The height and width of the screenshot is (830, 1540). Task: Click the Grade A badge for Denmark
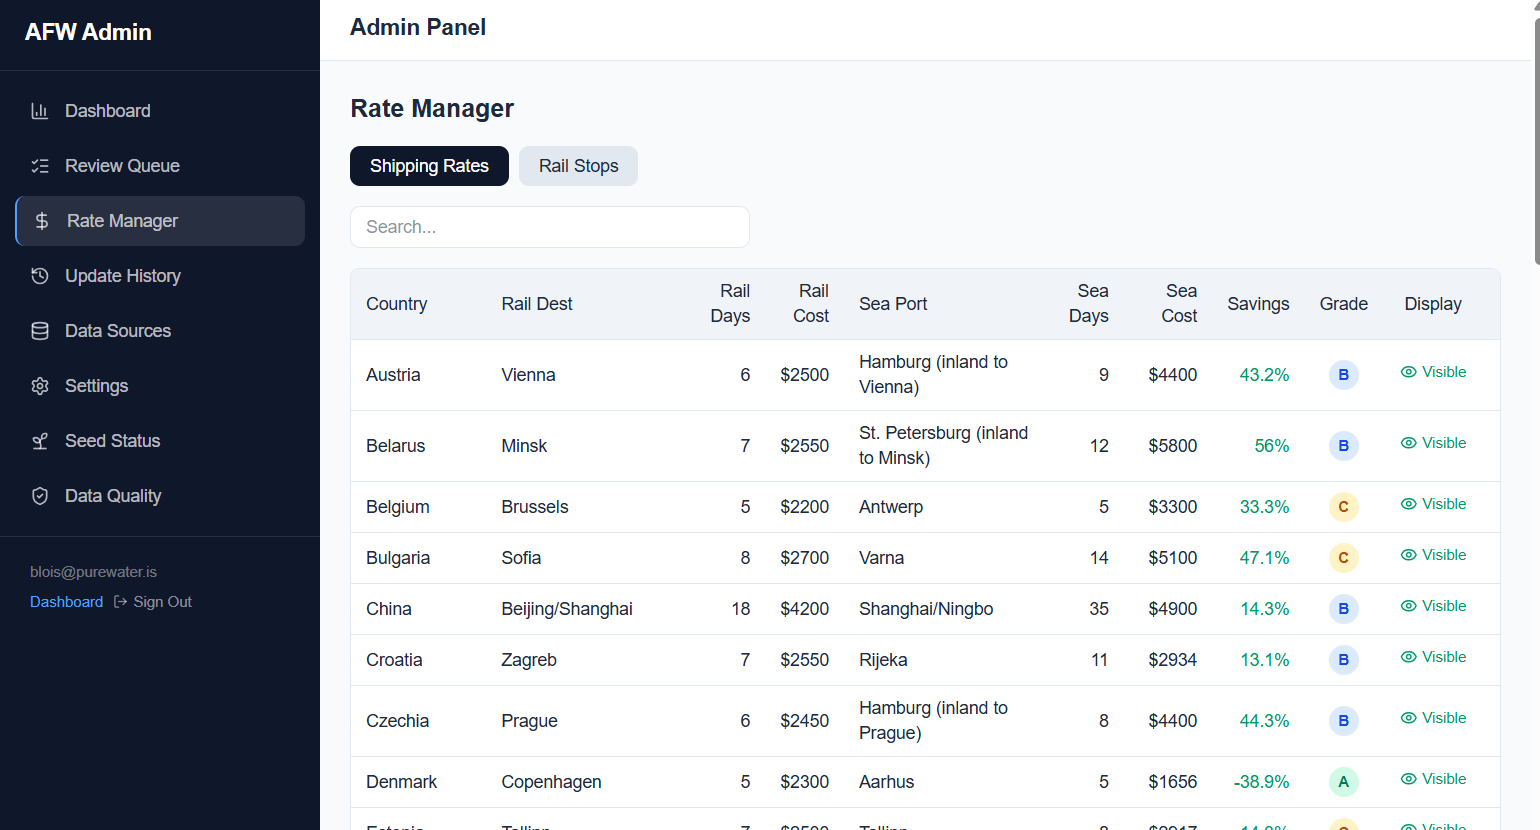tap(1343, 781)
